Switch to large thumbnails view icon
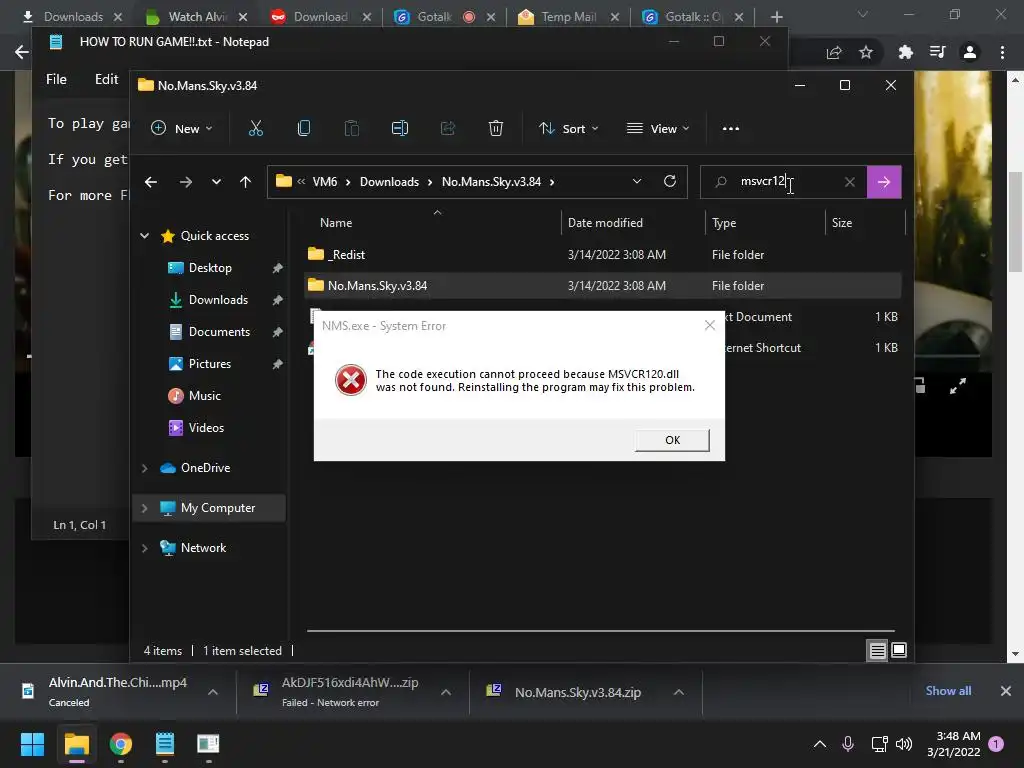 pyautogui.click(x=899, y=650)
